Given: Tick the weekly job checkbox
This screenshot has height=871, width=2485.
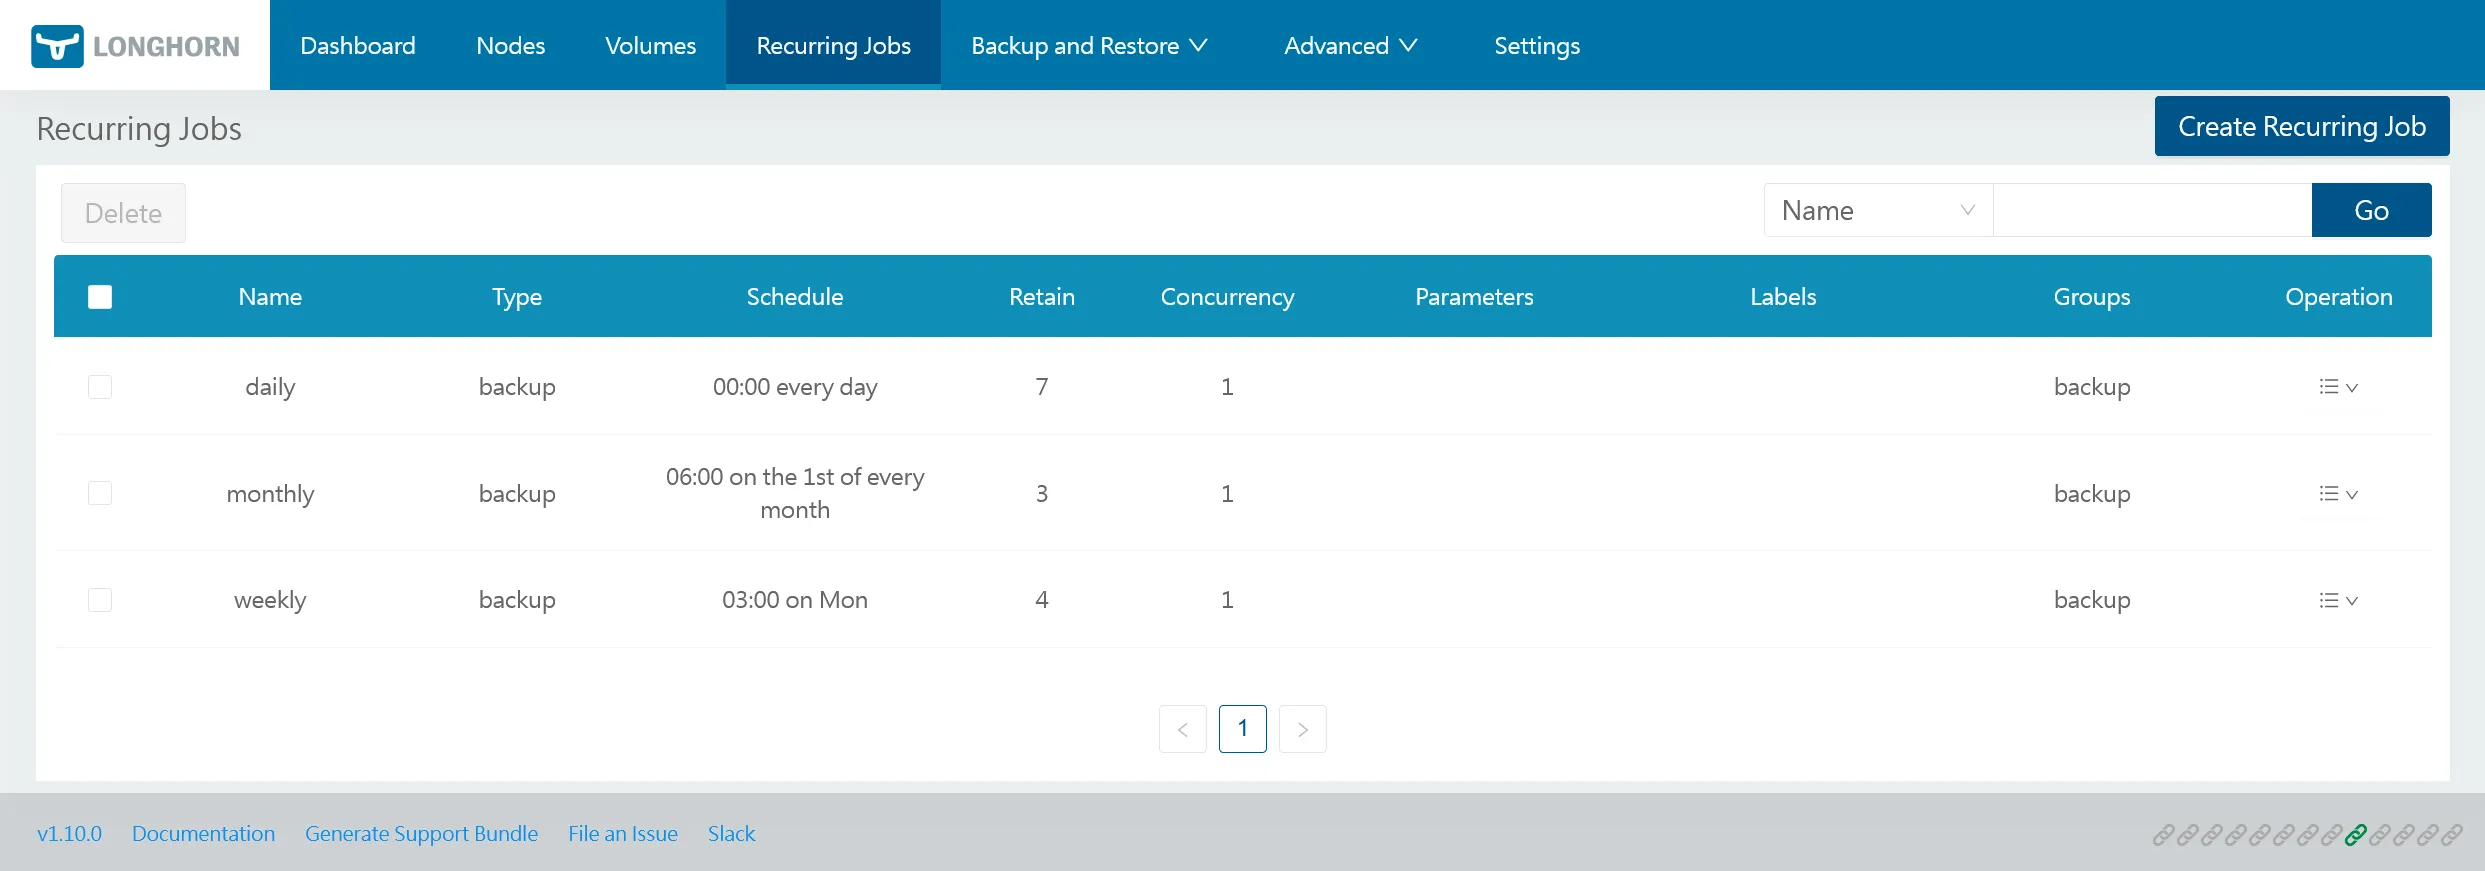Looking at the screenshot, I should [100, 600].
